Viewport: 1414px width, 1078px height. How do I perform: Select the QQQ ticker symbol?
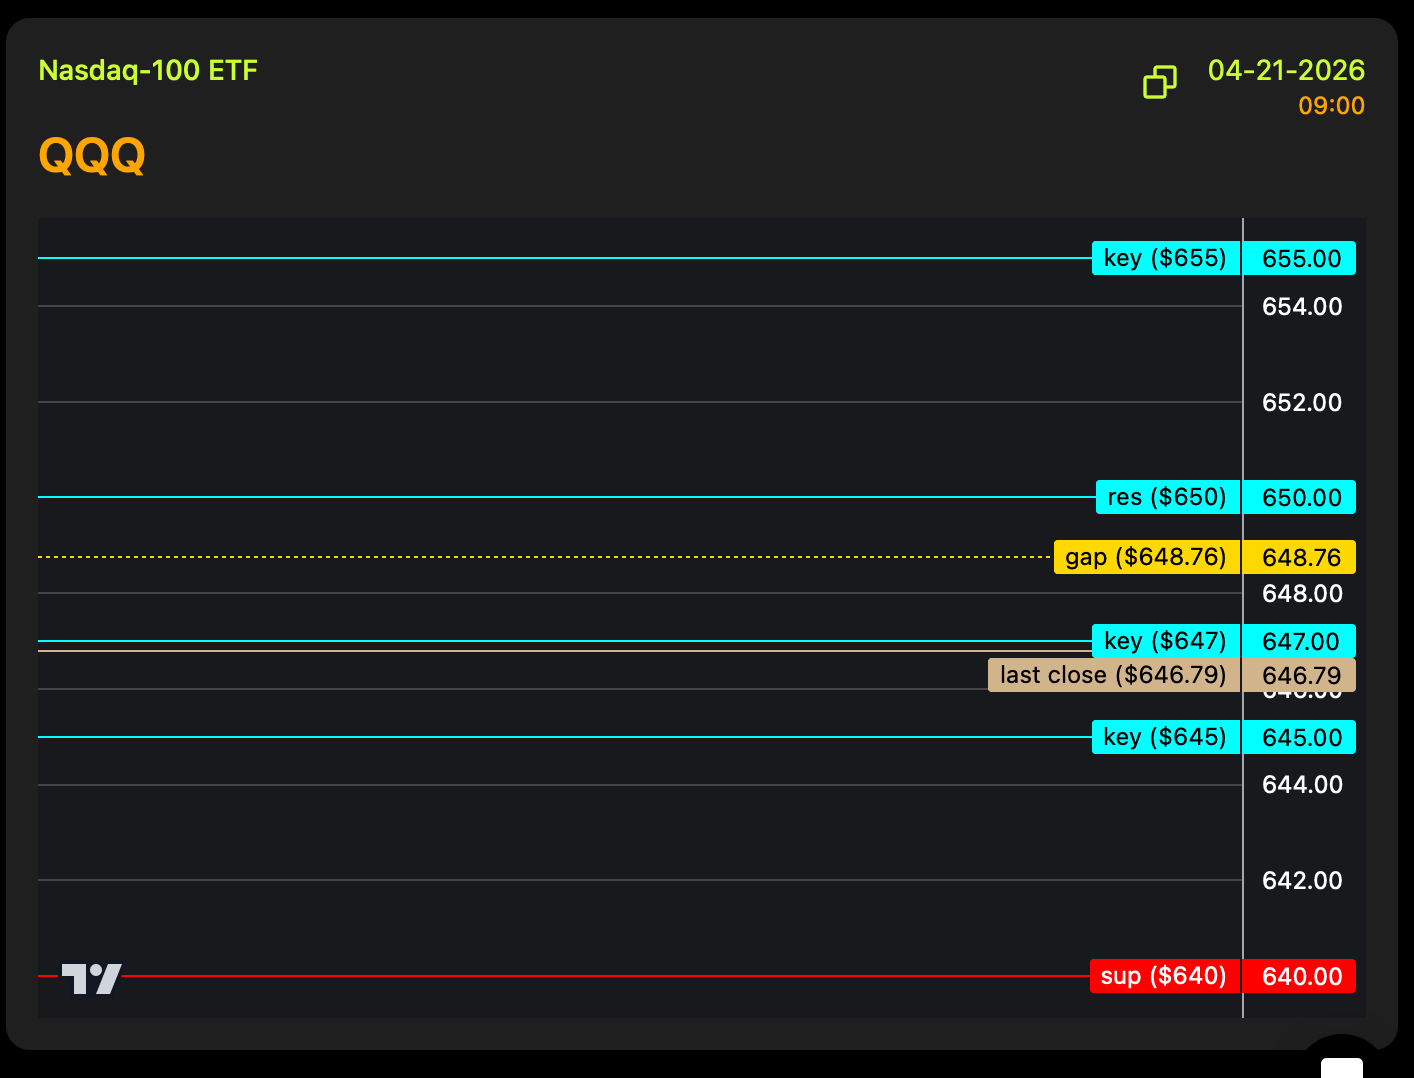click(x=92, y=155)
